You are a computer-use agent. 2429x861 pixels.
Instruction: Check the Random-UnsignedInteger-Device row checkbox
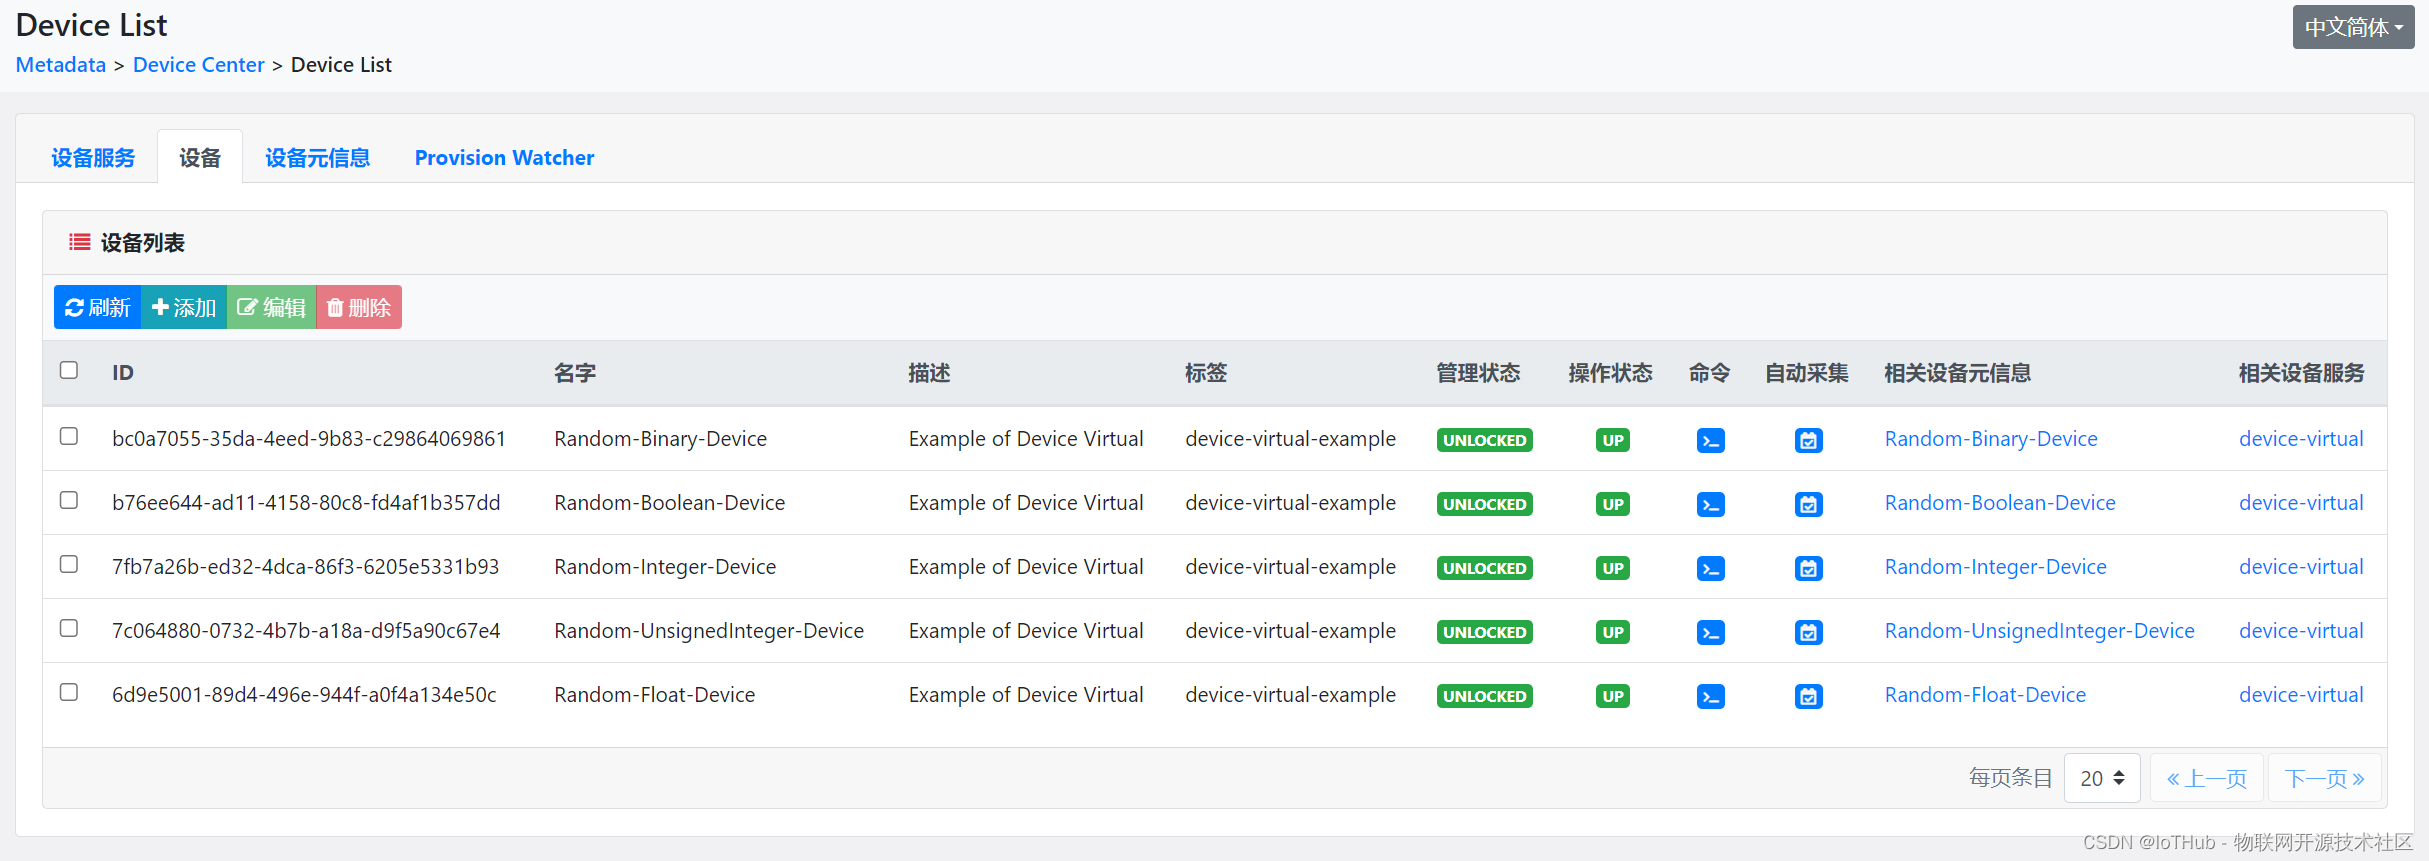coord(69,628)
